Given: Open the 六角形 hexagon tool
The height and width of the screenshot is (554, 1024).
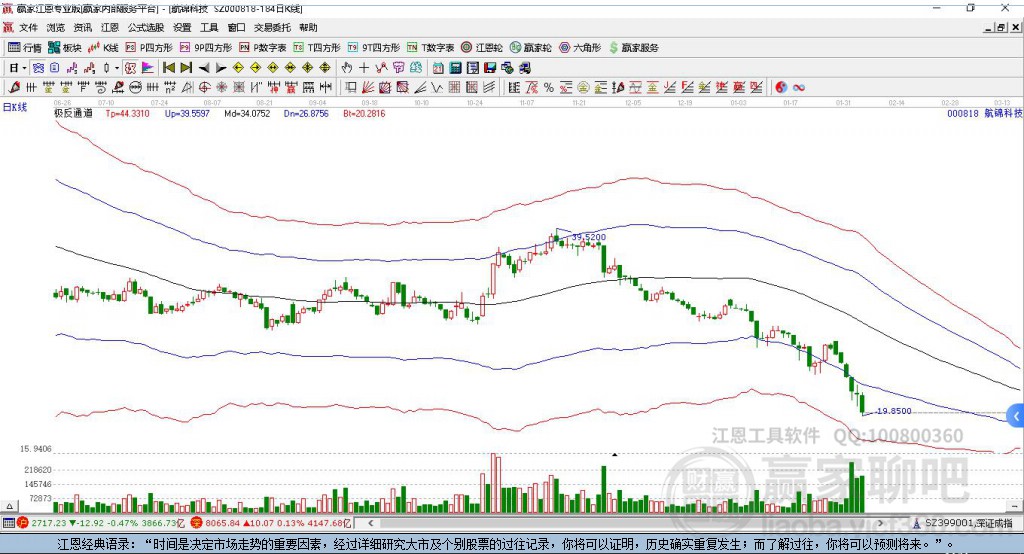Looking at the screenshot, I should 579,48.
